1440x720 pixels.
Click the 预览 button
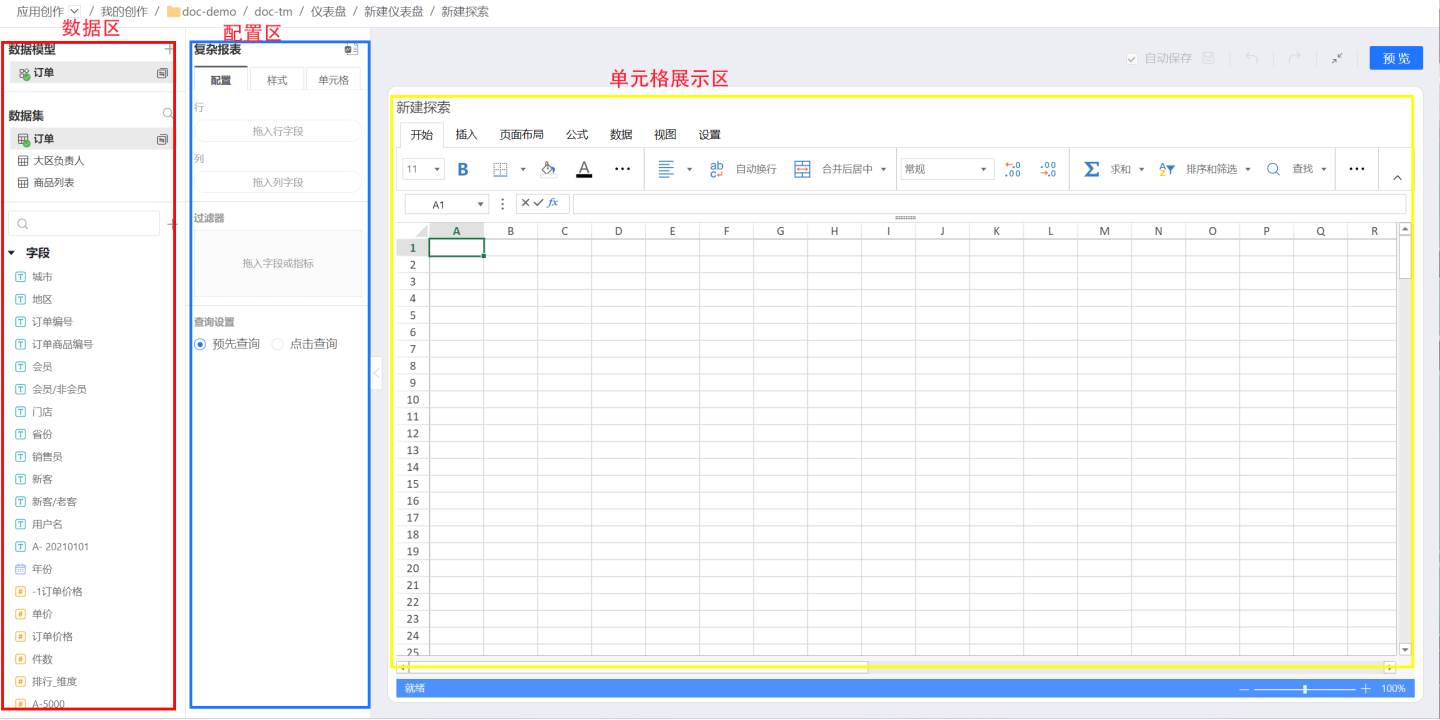(x=1396, y=58)
